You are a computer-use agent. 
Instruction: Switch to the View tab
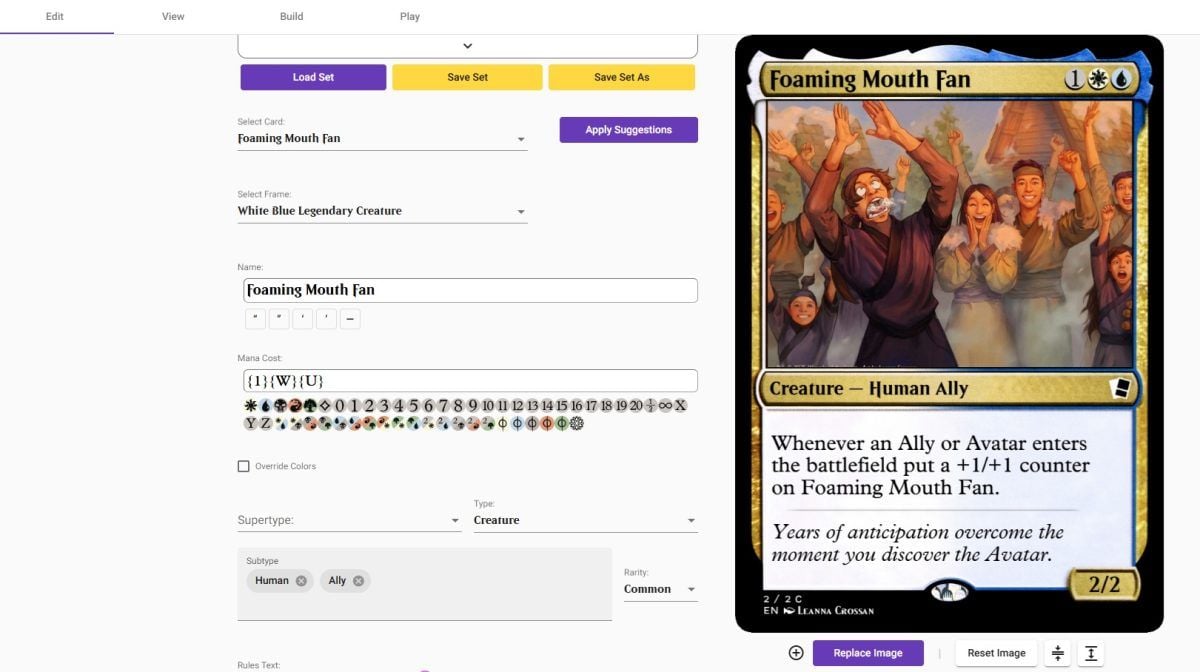[x=173, y=16]
